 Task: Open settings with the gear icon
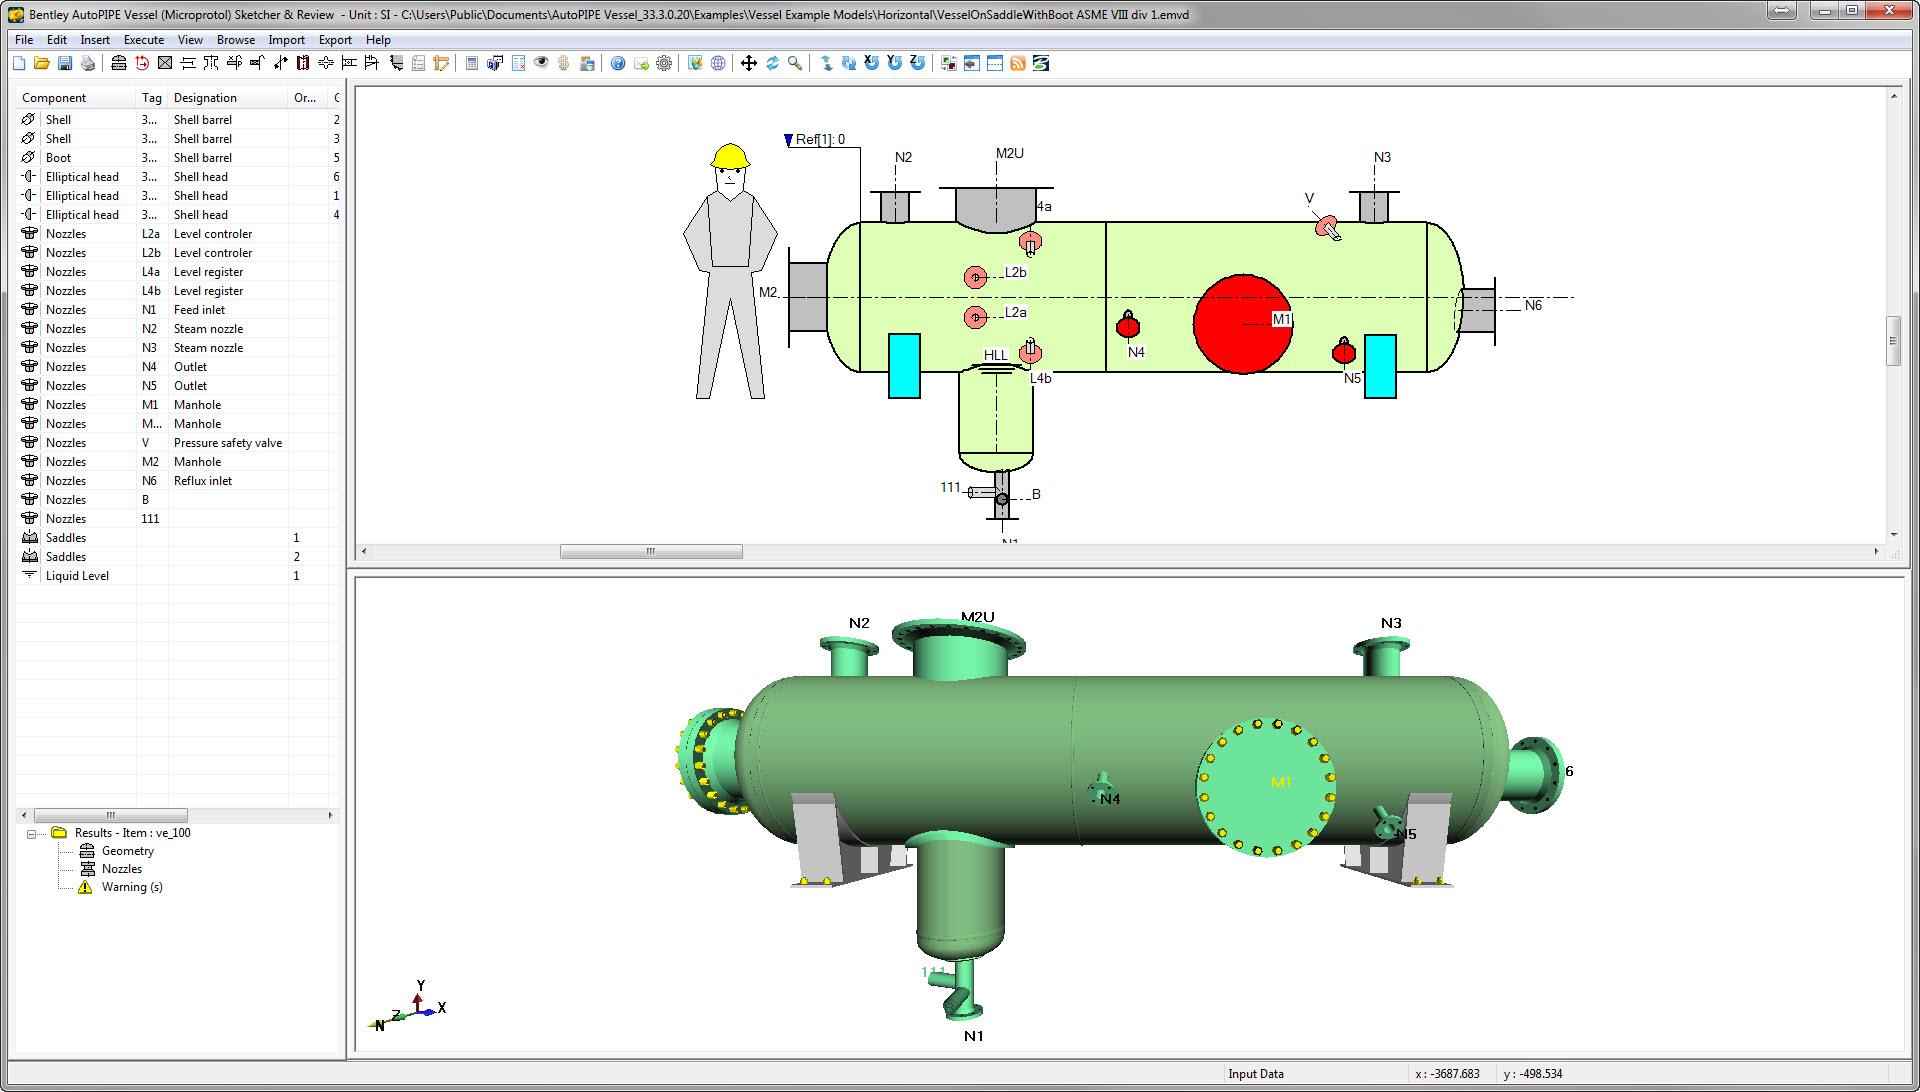664,63
